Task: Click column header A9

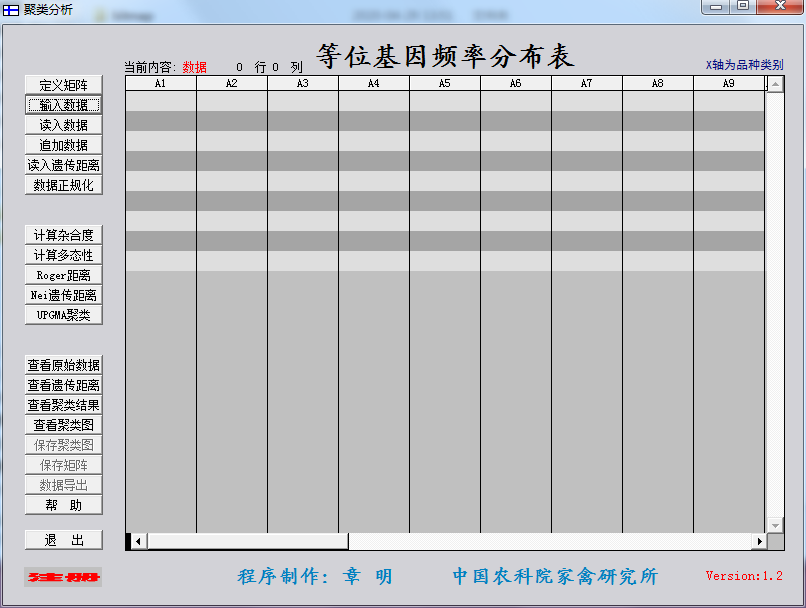Action: [729, 83]
